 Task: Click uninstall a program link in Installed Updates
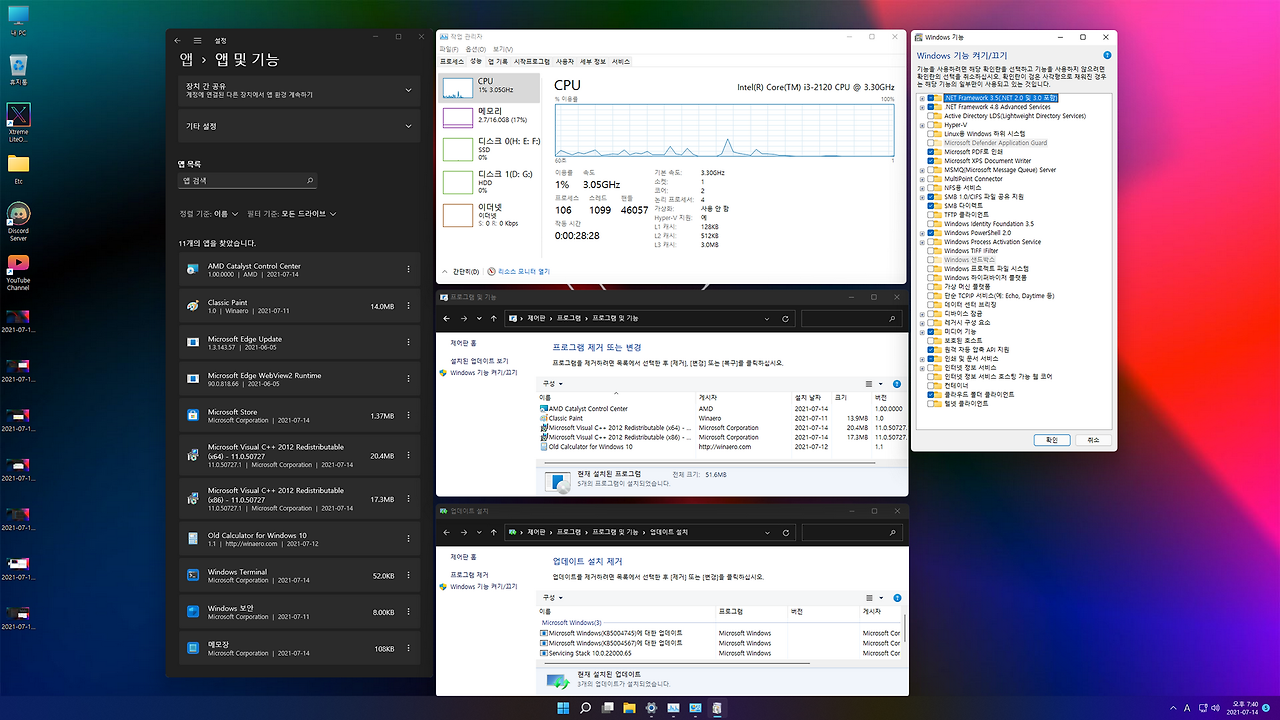(x=469, y=575)
